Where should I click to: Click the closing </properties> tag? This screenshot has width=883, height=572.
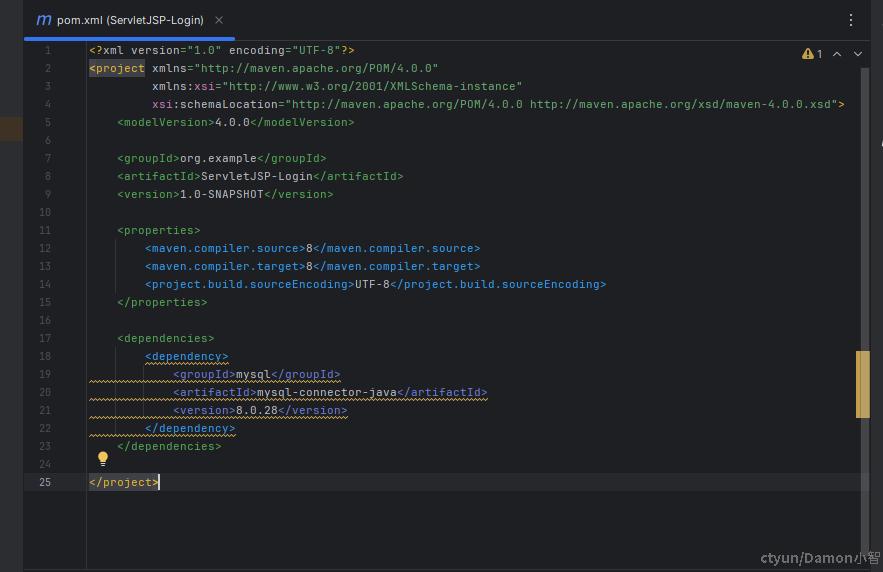click(162, 302)
